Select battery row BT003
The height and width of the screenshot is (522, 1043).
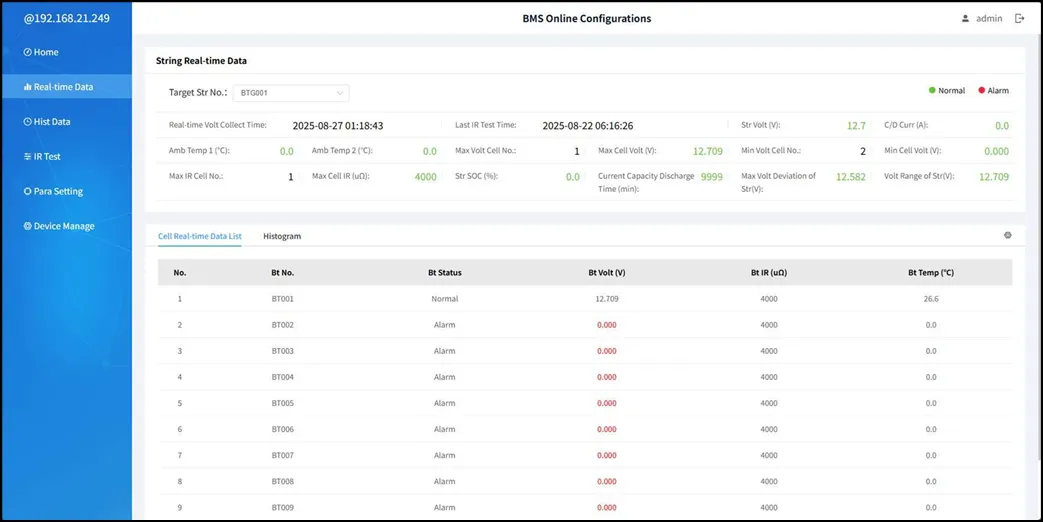[585, 350]
